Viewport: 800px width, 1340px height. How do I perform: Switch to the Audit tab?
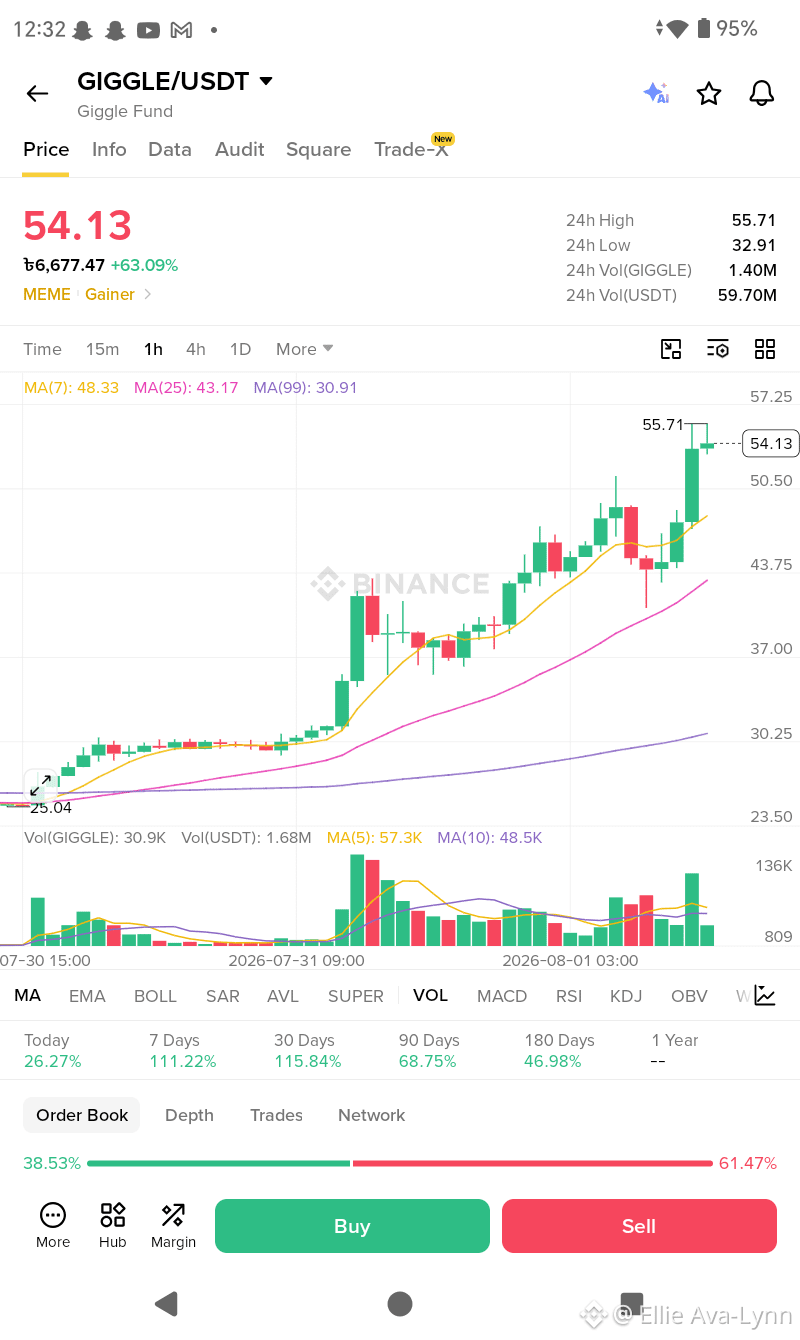coord(240,149)
